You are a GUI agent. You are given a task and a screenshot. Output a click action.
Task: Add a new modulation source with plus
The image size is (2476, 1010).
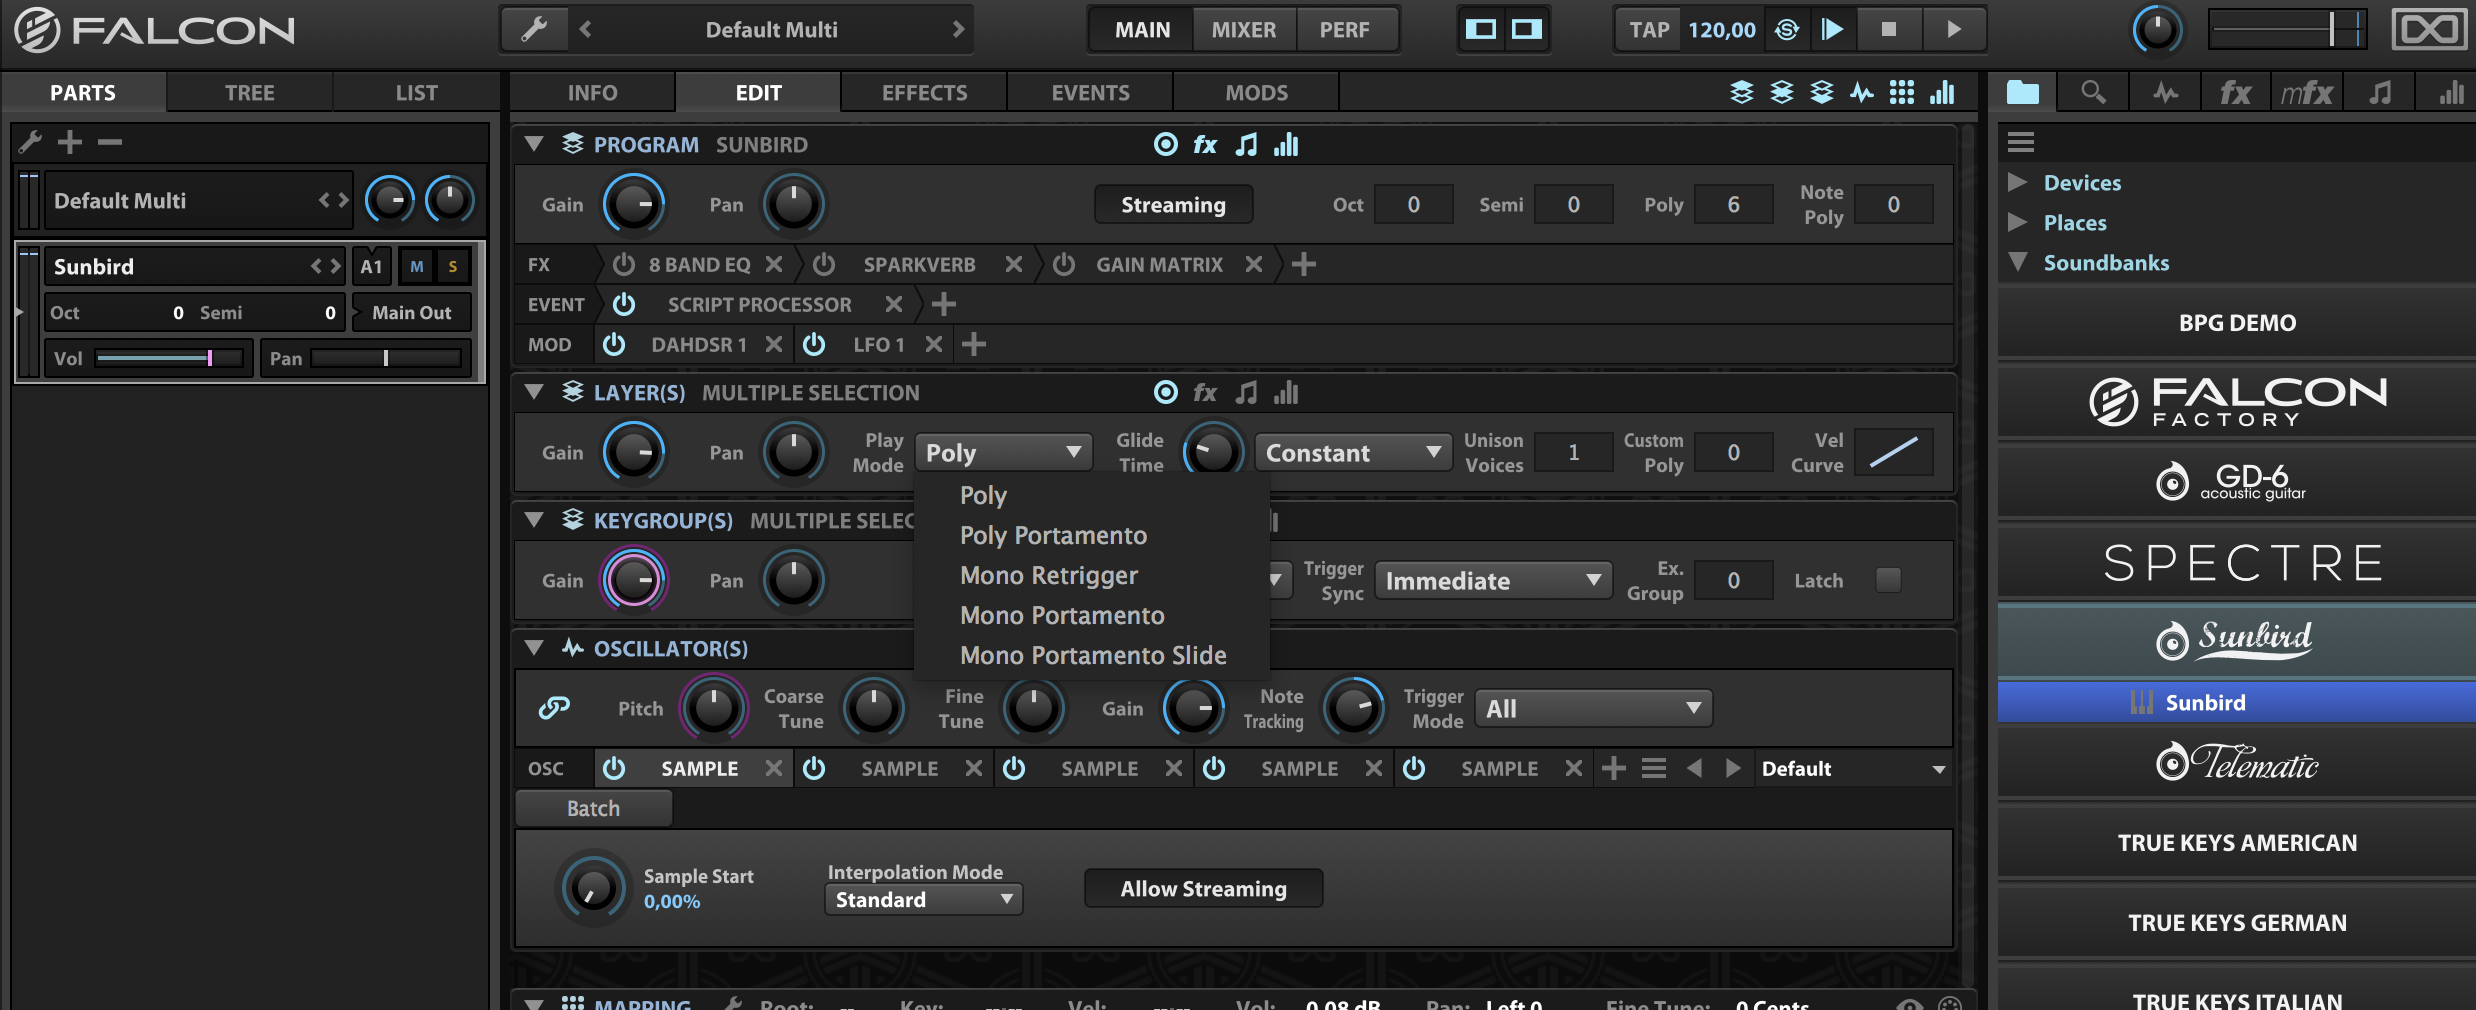974,344
